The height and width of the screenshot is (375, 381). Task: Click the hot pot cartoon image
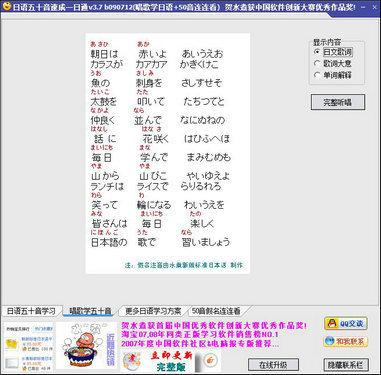tap(80, 345)
